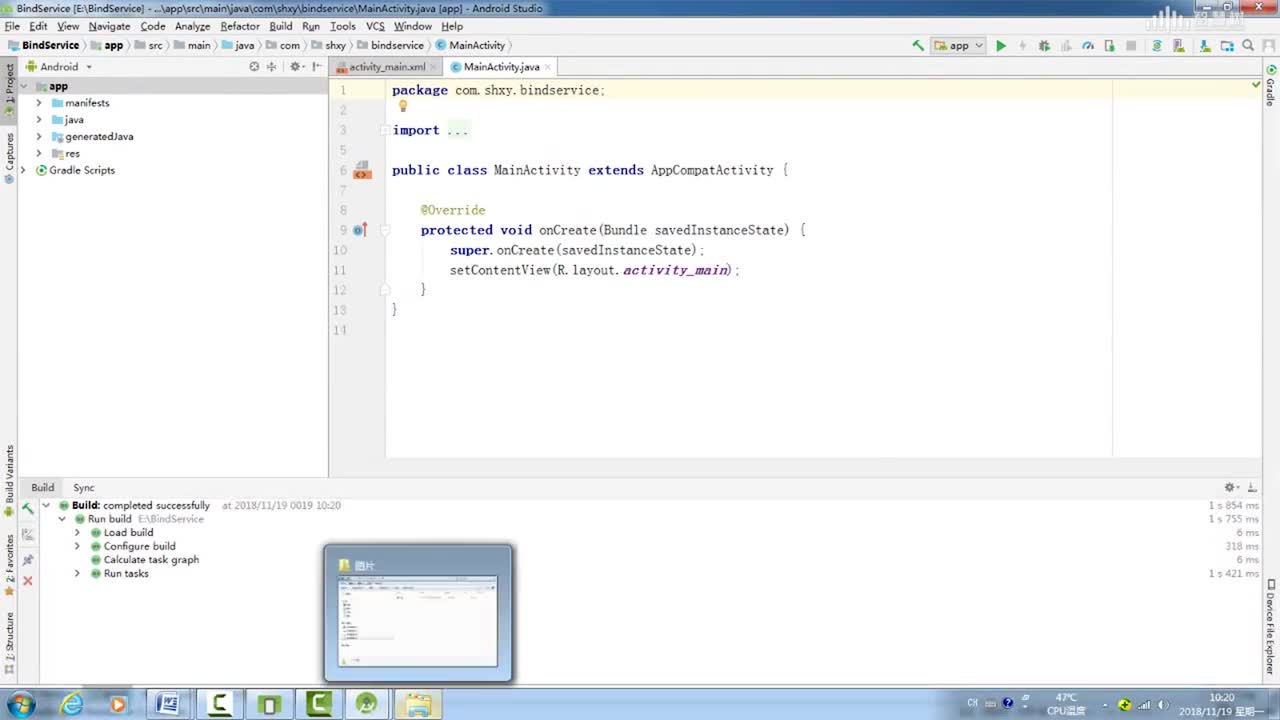The height and width of the screenshot is (720, 1280).
Task: Open the Navigate menu
Action: pyautogui.click(x=109, y=26)
